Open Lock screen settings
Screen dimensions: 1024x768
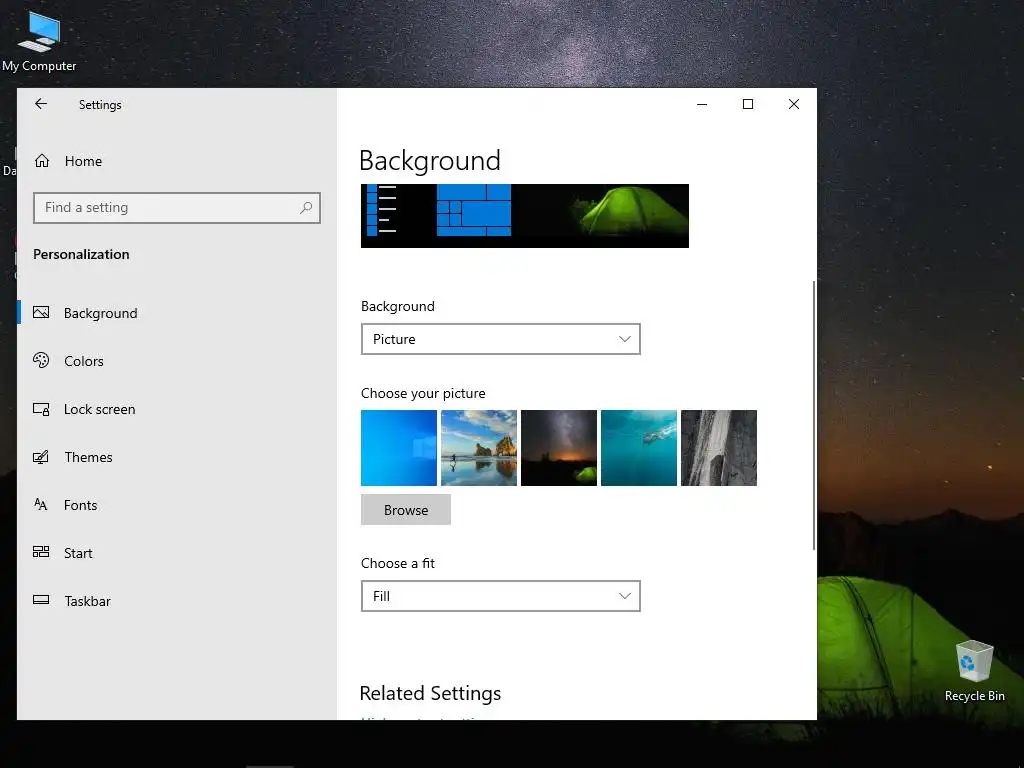(176, 409)
